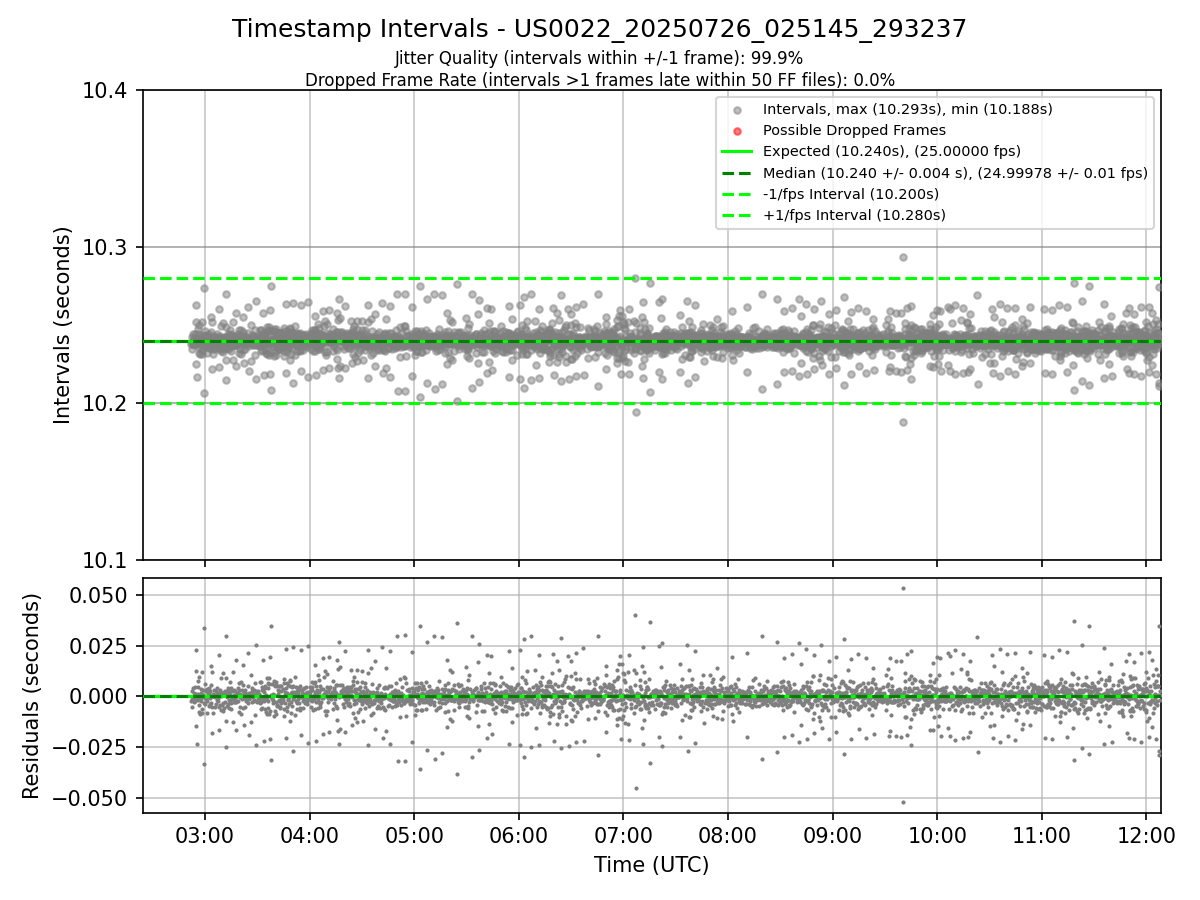
Task: Click legend entry 'Intervals, max (10.293s), min (10.188s)'
Action: point(907,109)
